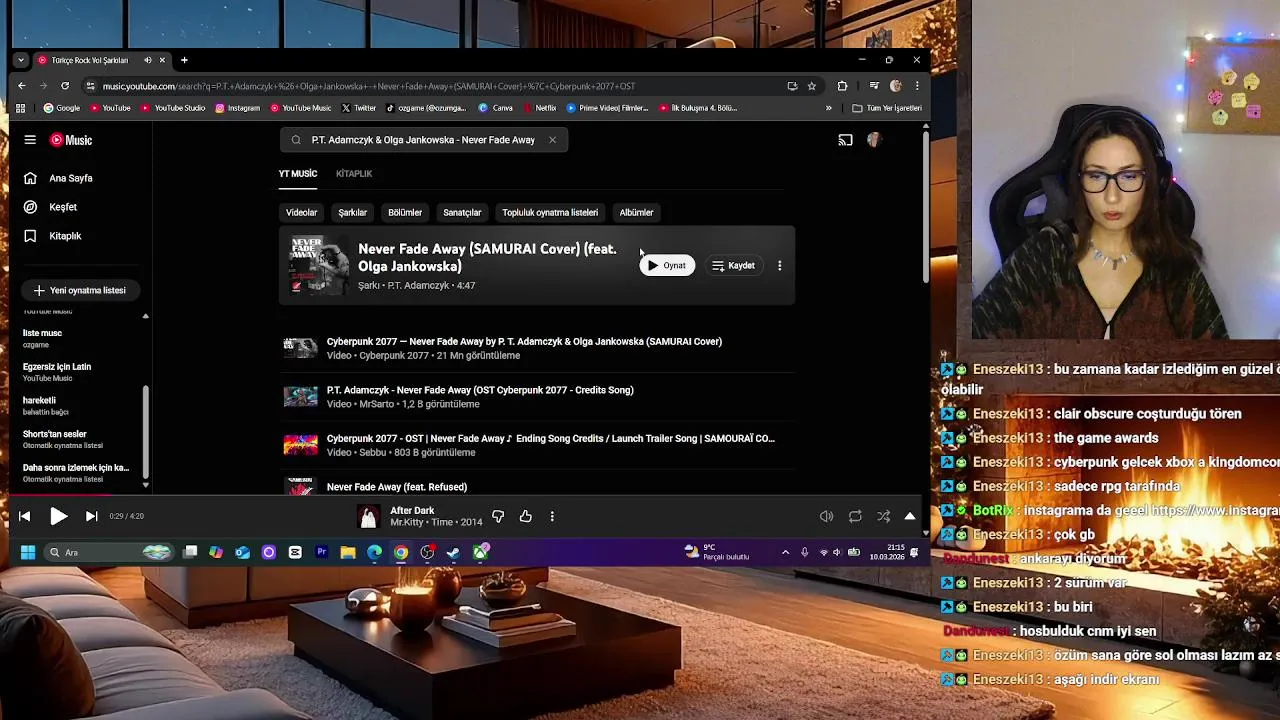1280x720 pixels.
Task: Open the browser extensions puzzle icon
Action: 842,86
